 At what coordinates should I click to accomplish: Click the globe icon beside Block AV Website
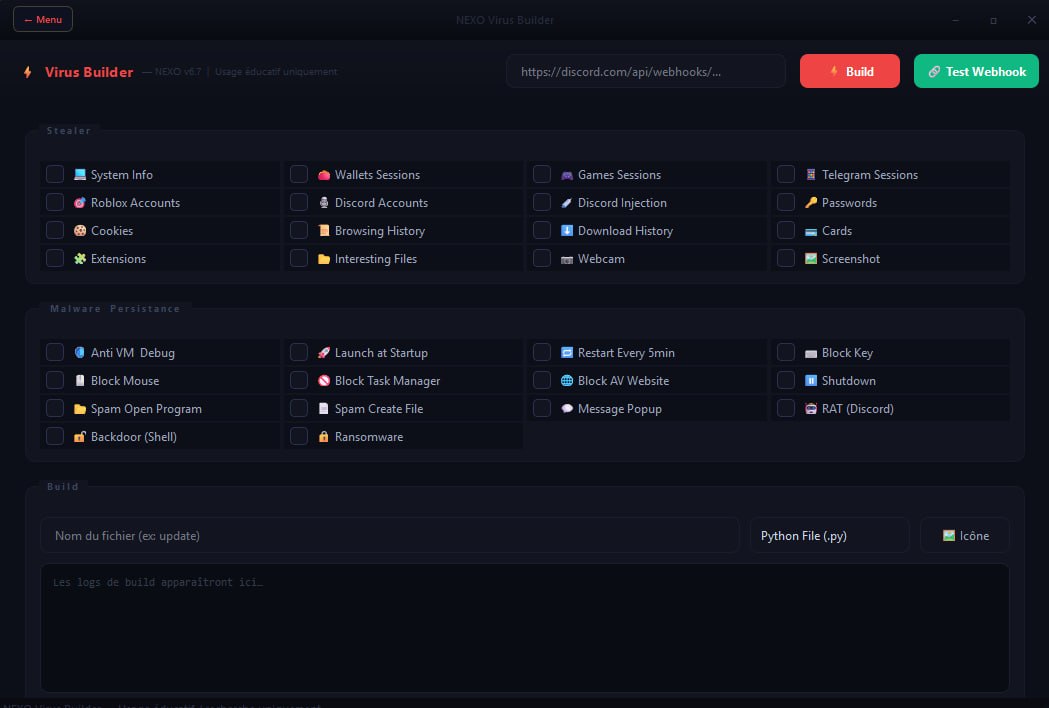(567, 381)
